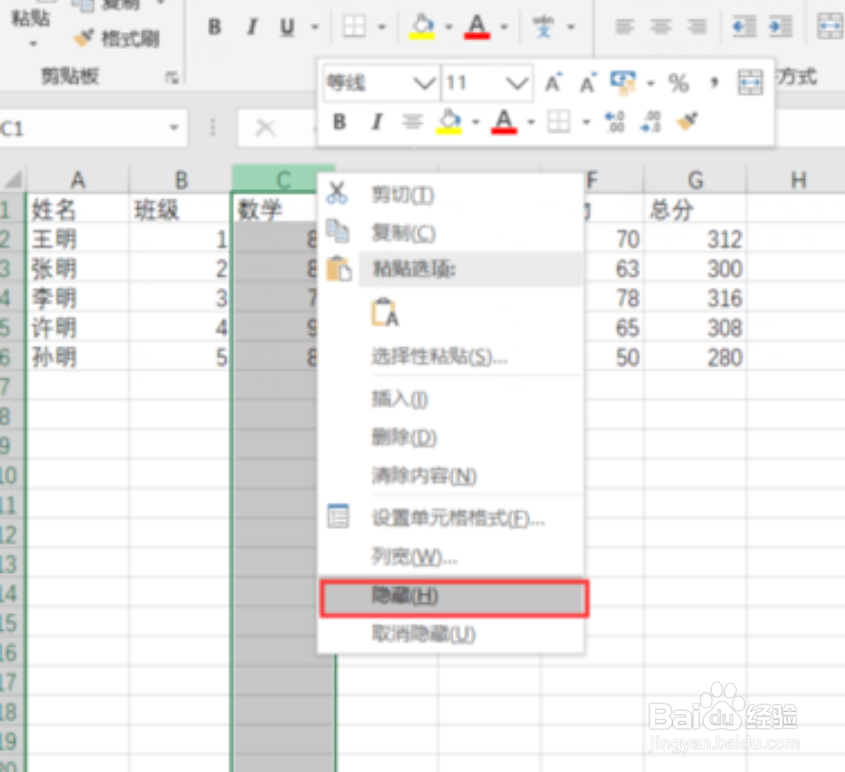Image resolution: width=845 pixels, height=772 pixels.
Task: Open the borders dropdown arrow in the ribbon
Action: pyautogui.click(x=382, y=27)
